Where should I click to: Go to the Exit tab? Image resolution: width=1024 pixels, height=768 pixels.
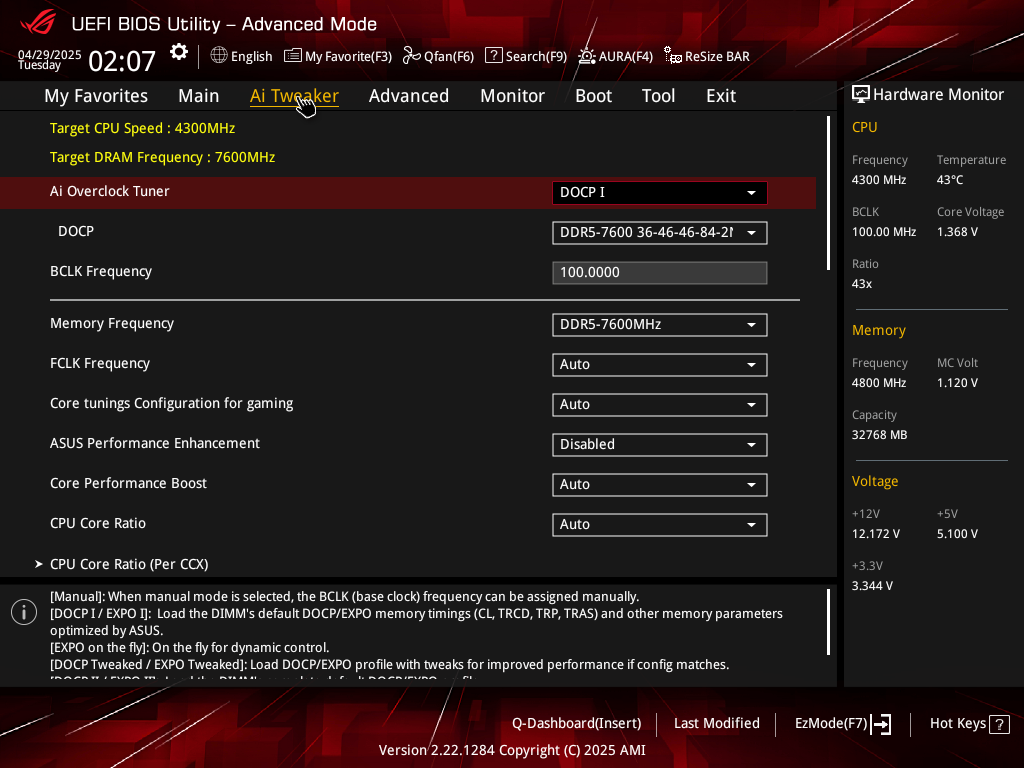coord(721,96)
